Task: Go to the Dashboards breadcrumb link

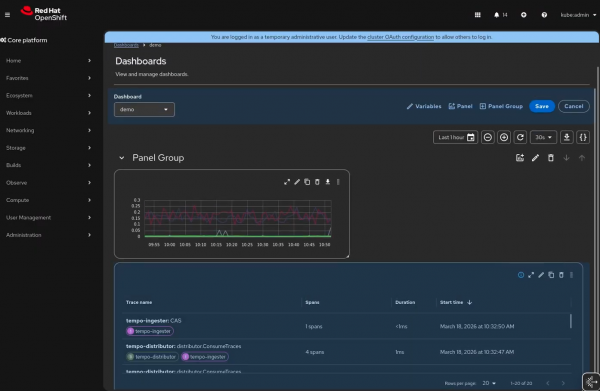Action: 126,45
